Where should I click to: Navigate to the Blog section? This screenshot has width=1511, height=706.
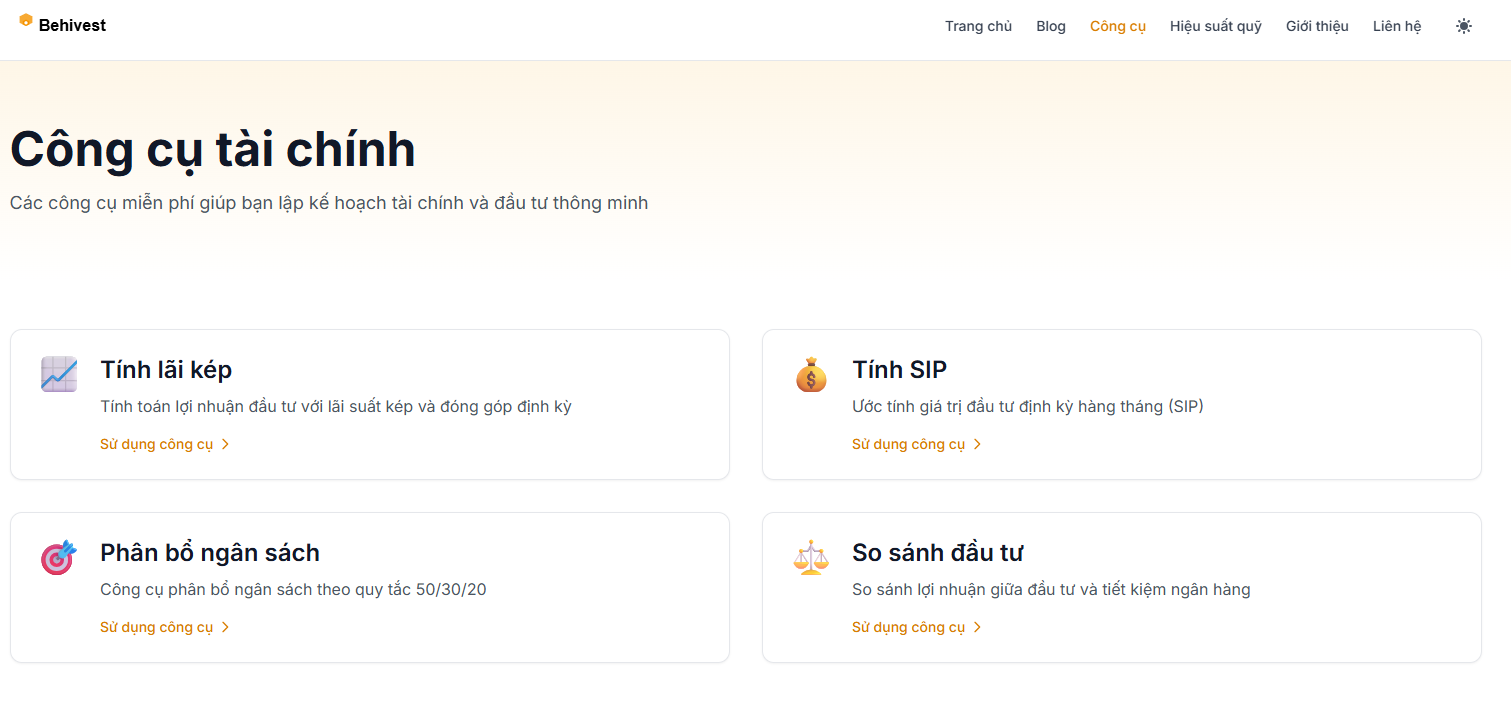[x=1050, y=26]
